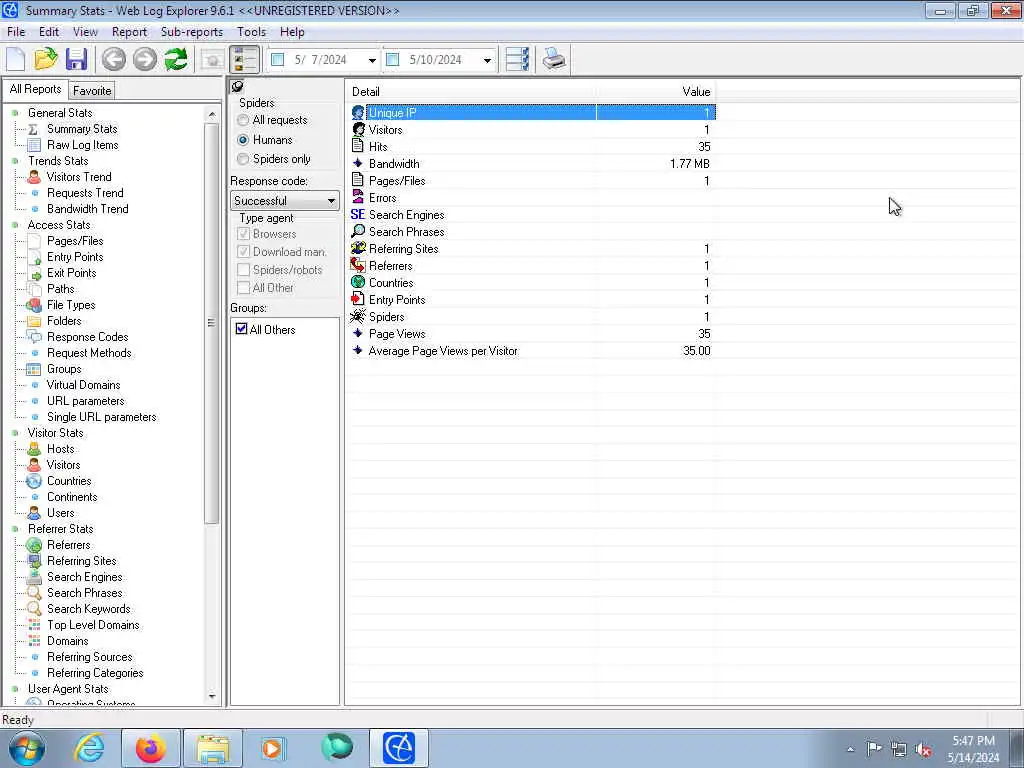Switch to the Favorite tab
Viewport: 1024px width, 768px height.
point(92,91)
